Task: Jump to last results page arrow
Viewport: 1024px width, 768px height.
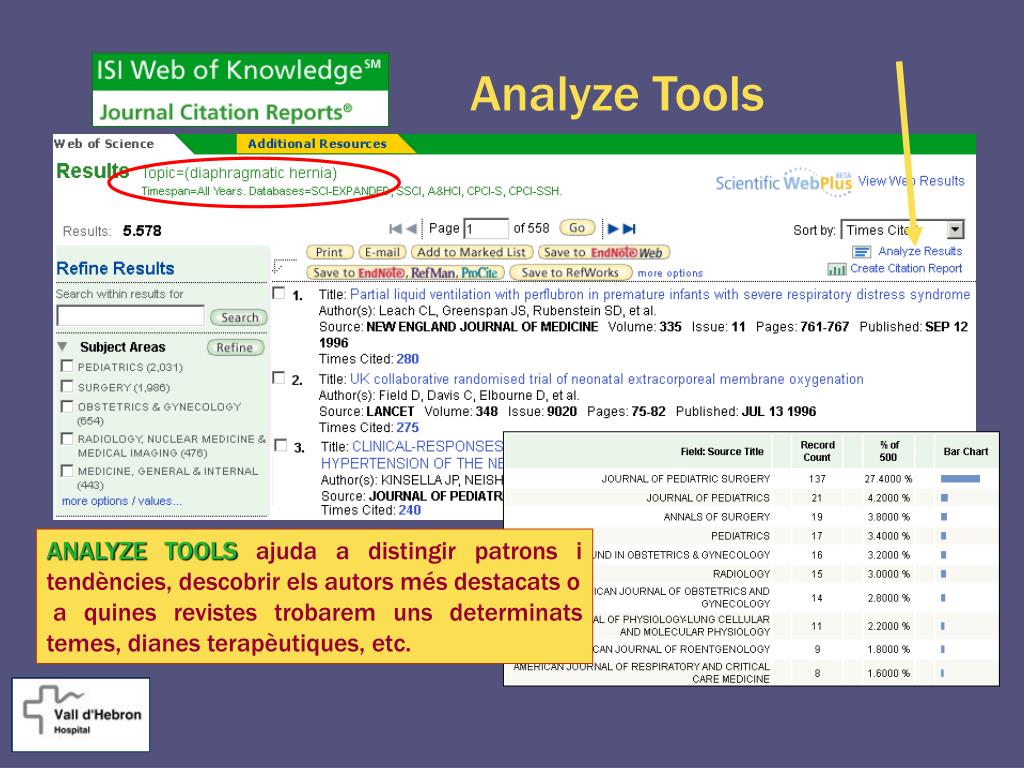Action: (x=629, y=229)
